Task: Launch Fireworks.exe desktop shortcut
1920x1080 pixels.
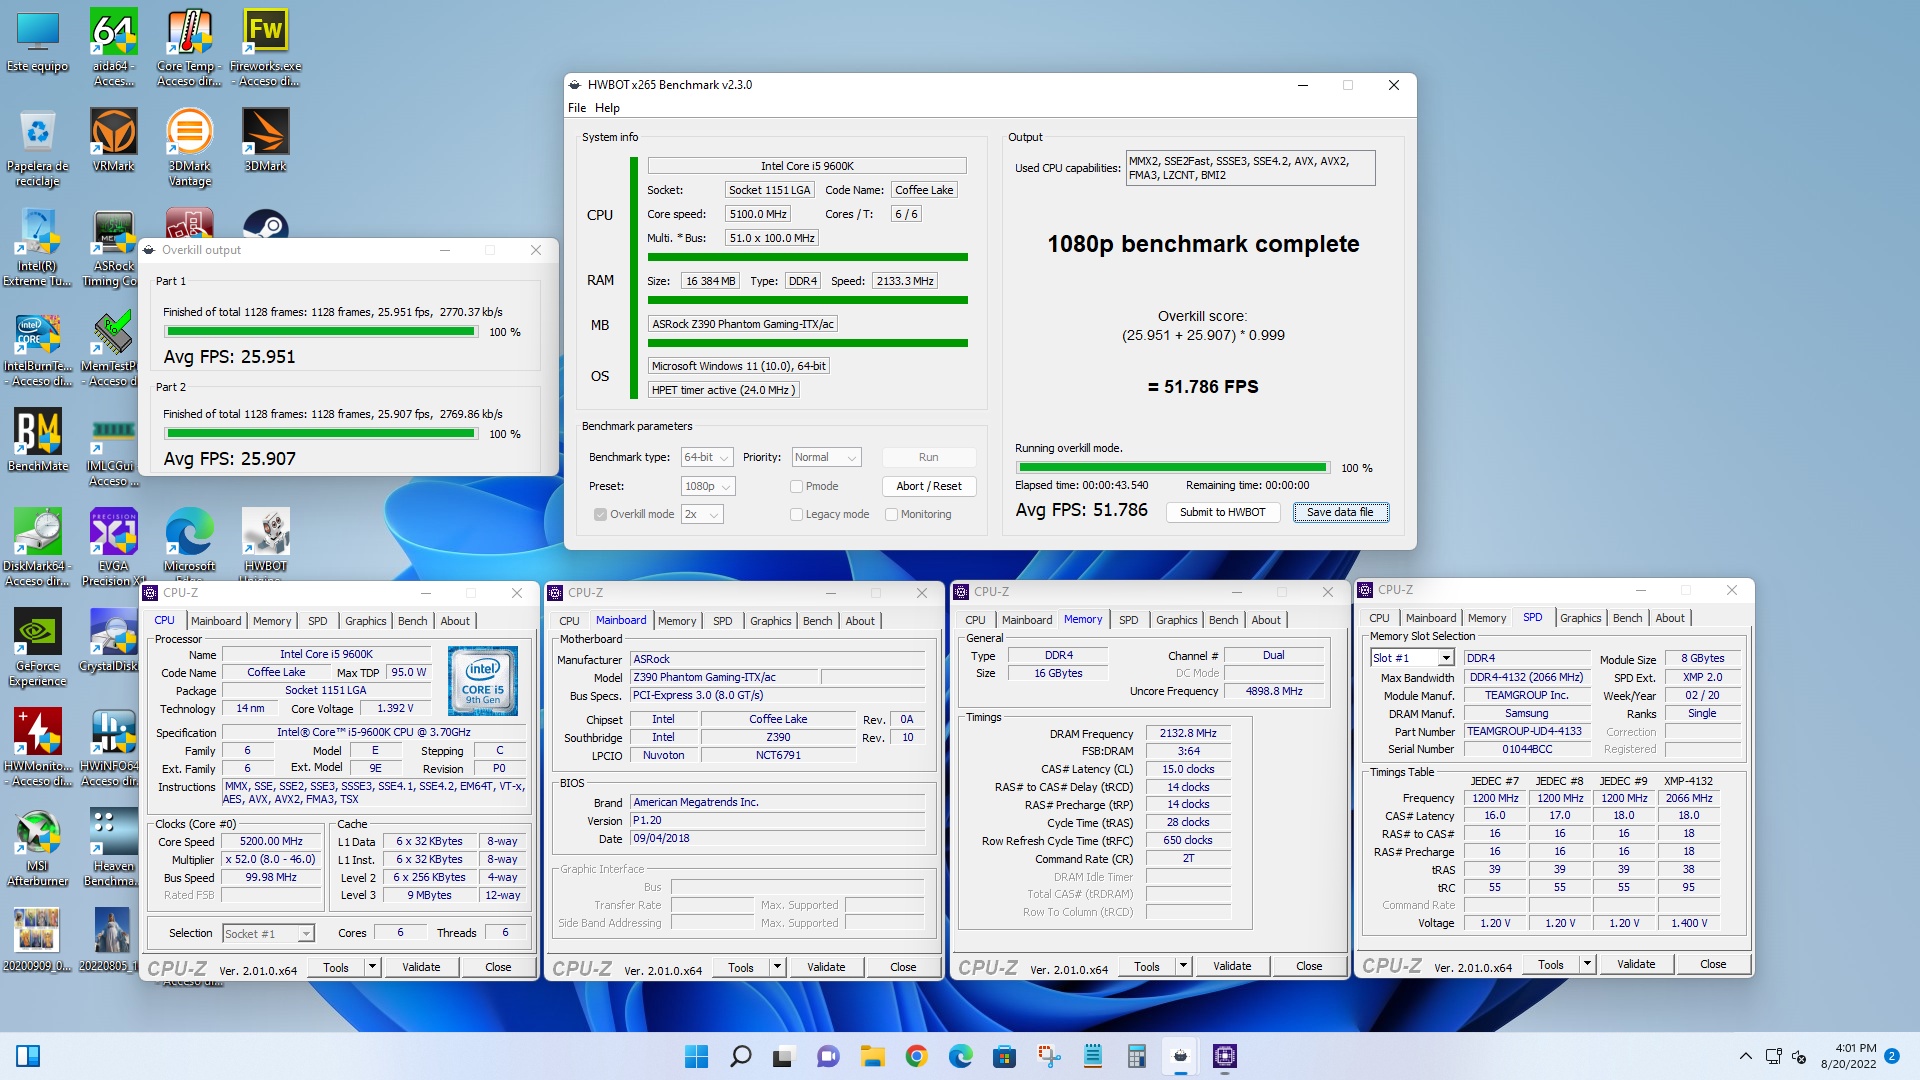Action: coord(265,47)
